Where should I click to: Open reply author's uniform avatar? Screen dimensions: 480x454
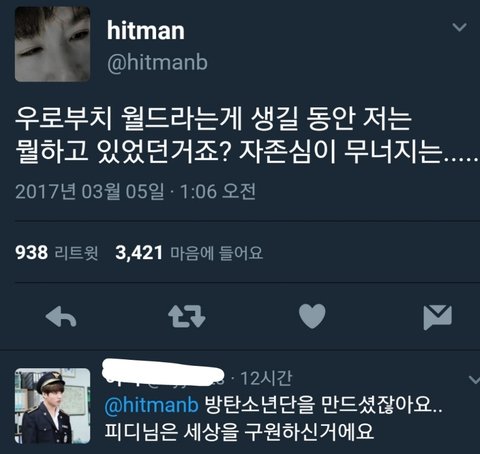click(52, 406)
